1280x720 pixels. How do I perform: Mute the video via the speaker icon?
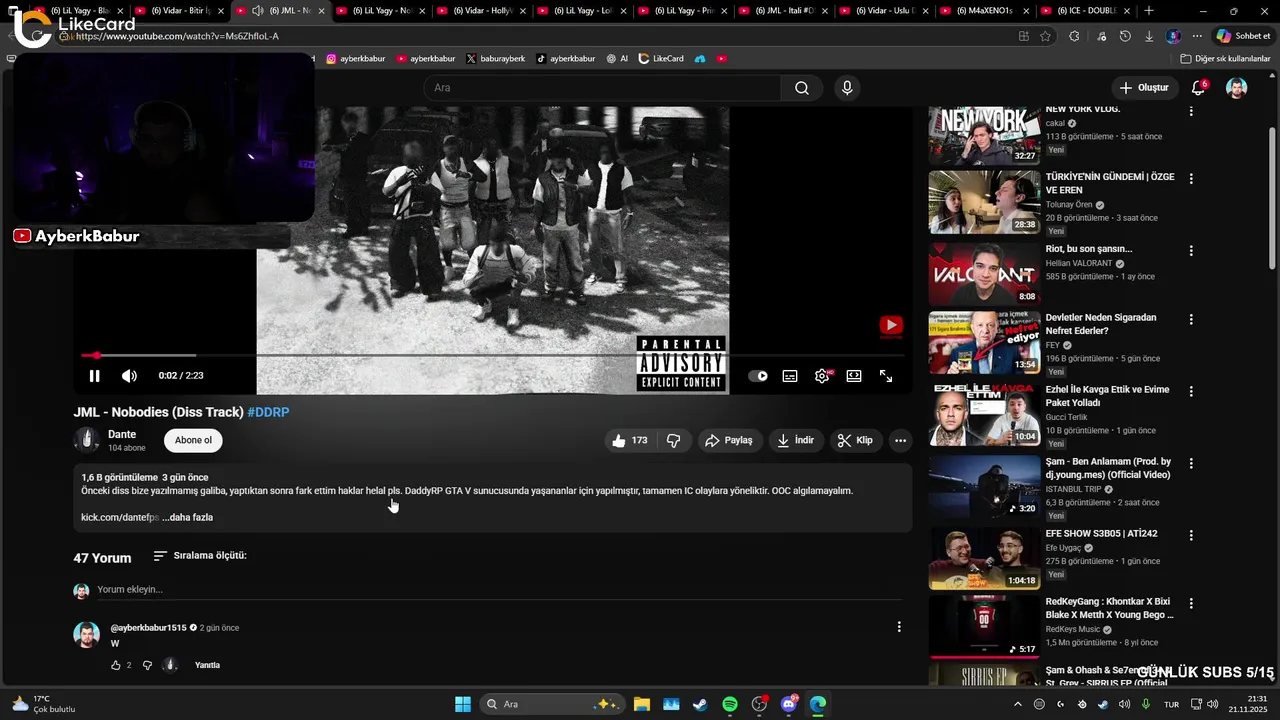(129, 376)
